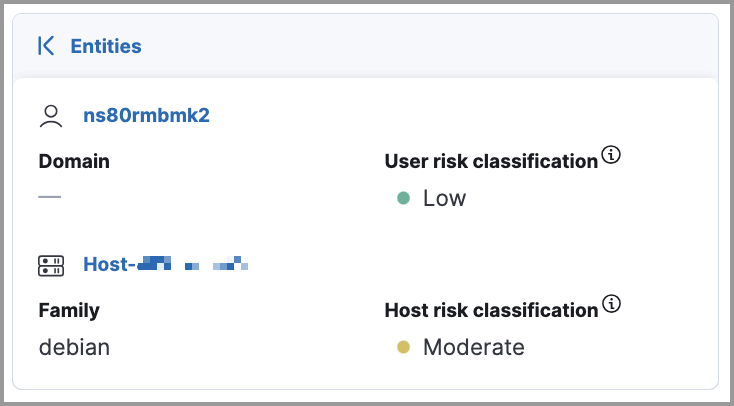Click the green Low risk dot
Screen dimensions: 734x406
tap(404, 198)
